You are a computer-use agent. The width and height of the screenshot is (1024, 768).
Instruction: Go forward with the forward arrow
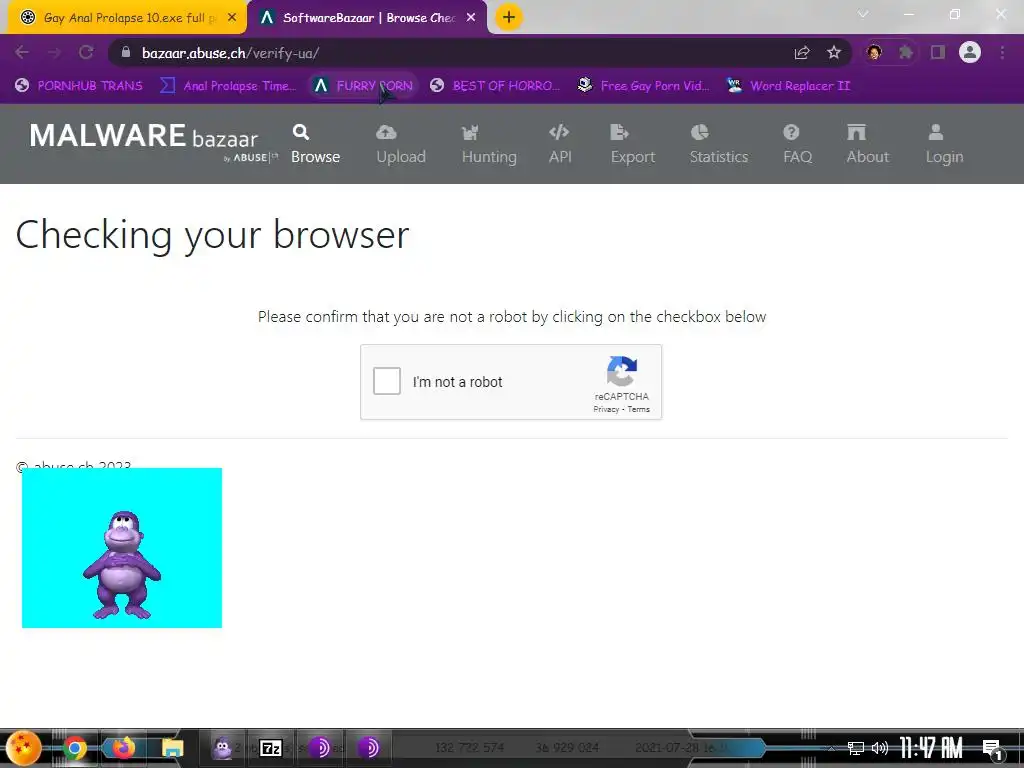pyautogui.click(x=54, y=53)
